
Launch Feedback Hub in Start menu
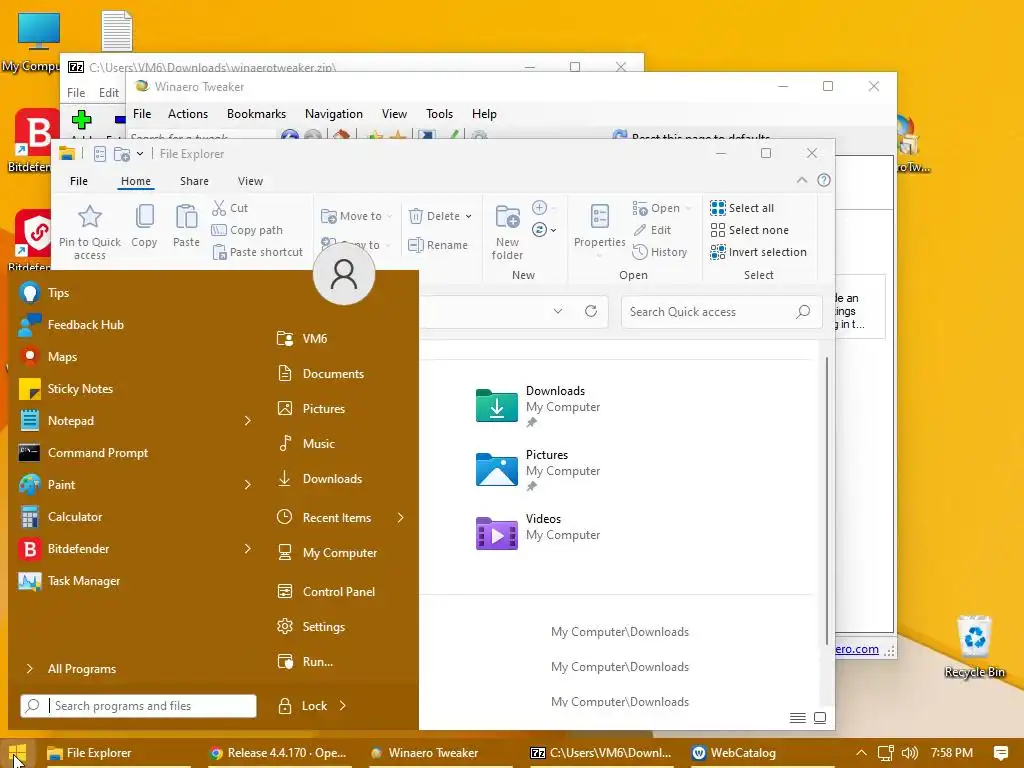tap(134, 325)
